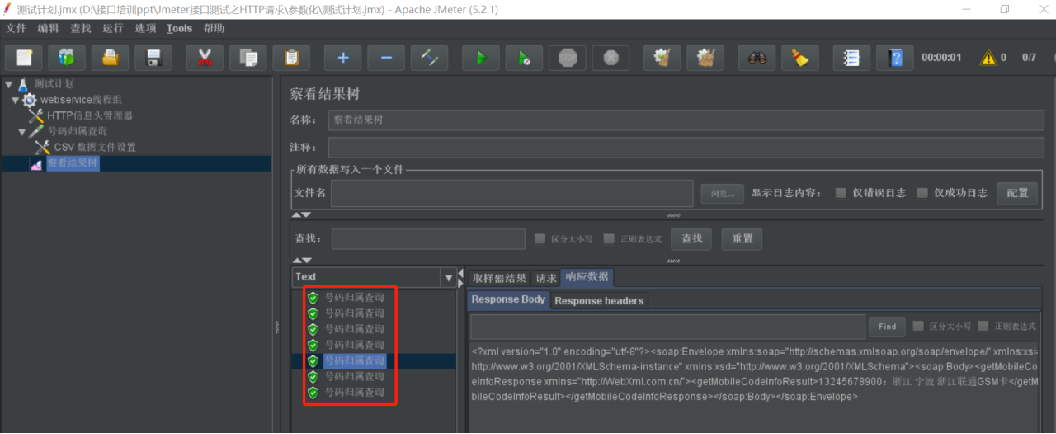Focus the 查找 search text field
The width and height of the screenshot is (1056, 434).
pyautogui.click(x=428, y=239)
